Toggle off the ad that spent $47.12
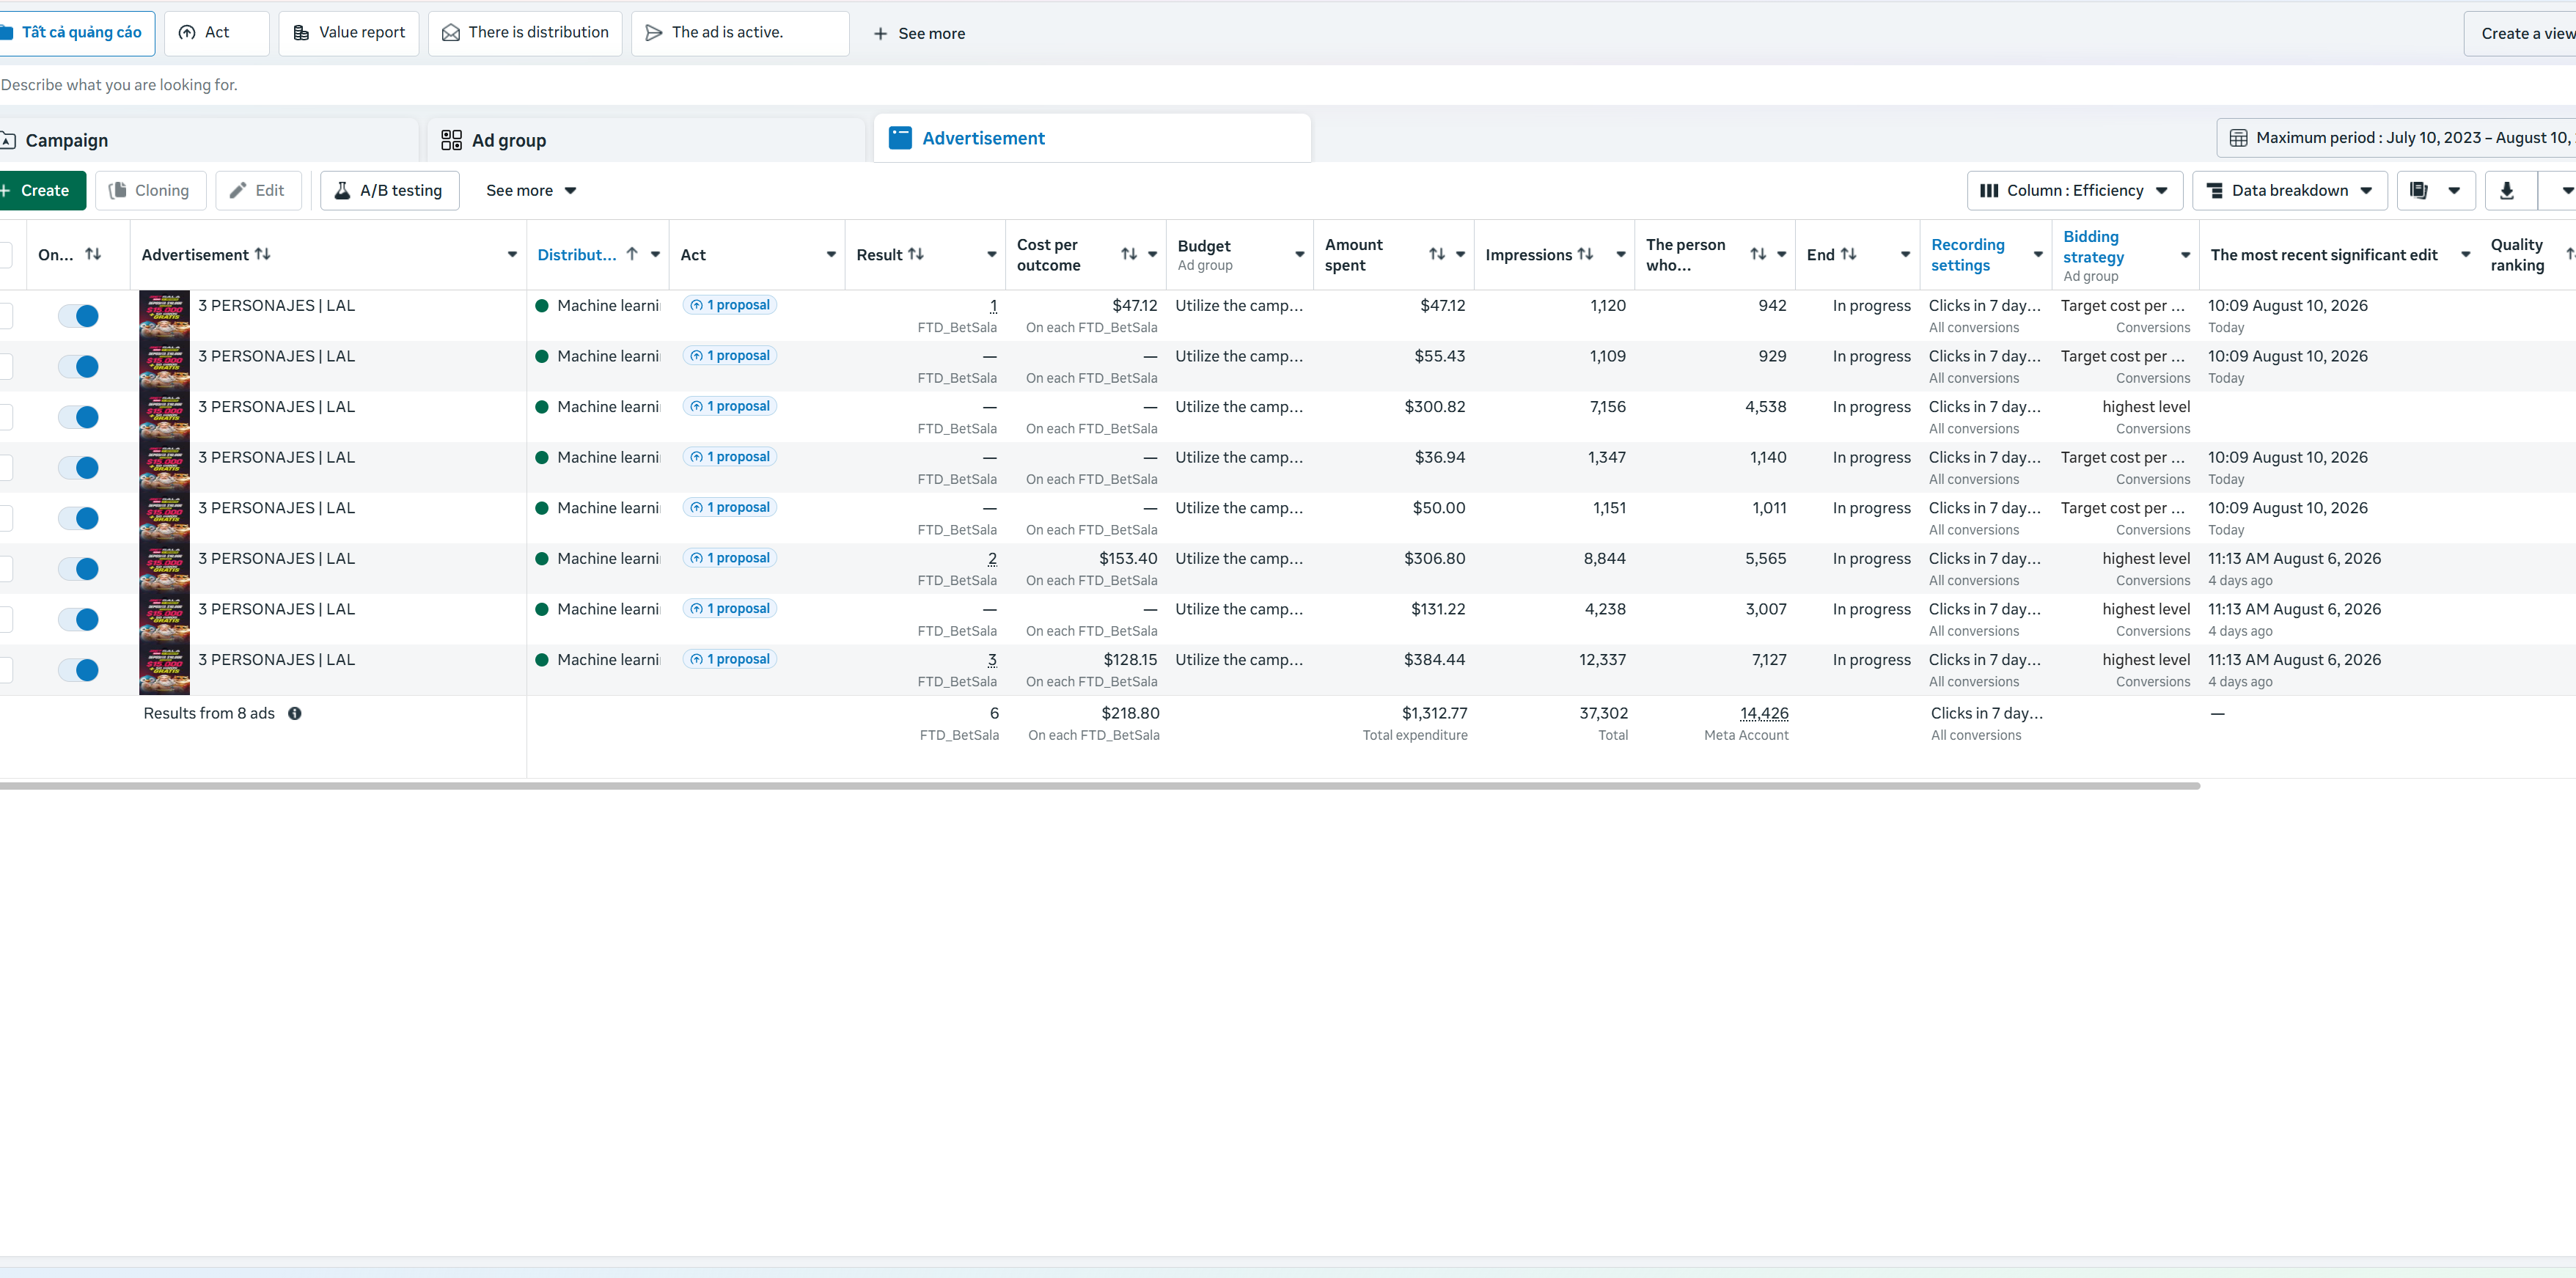Image resolution: width=2576 pixels, height=1278 pixels. [79, 316]
